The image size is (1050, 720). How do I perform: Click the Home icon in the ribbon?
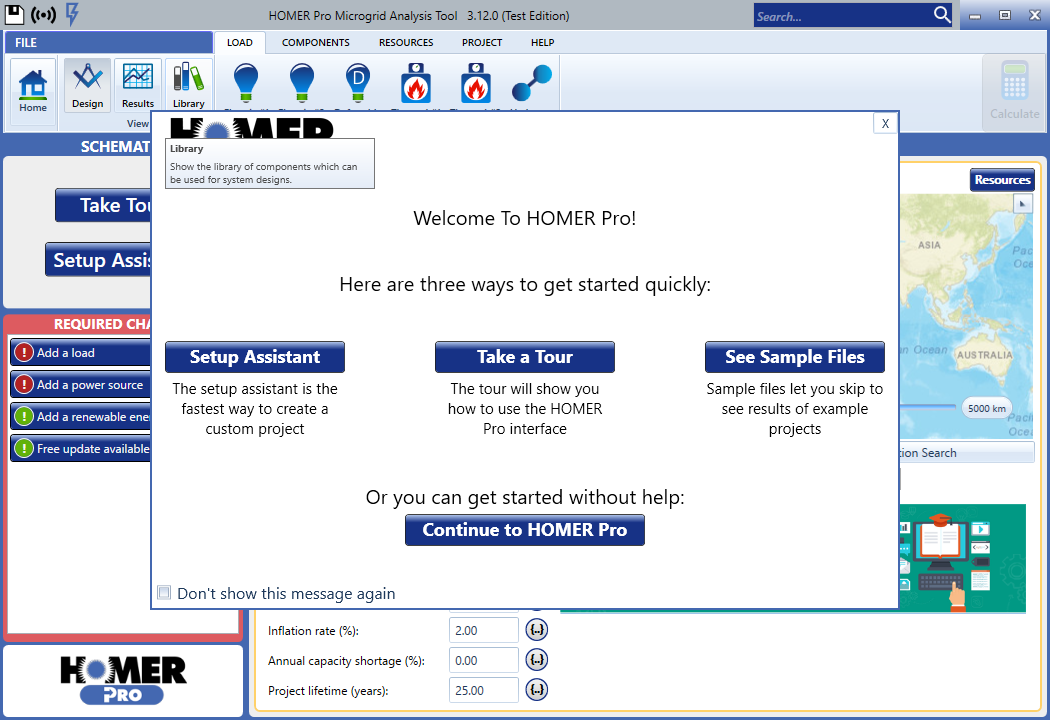click(33, 90)
